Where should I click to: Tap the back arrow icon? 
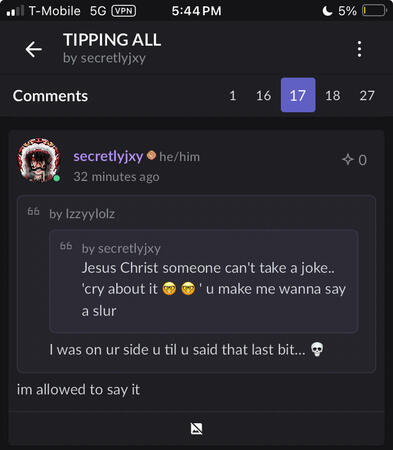(34, 49)
